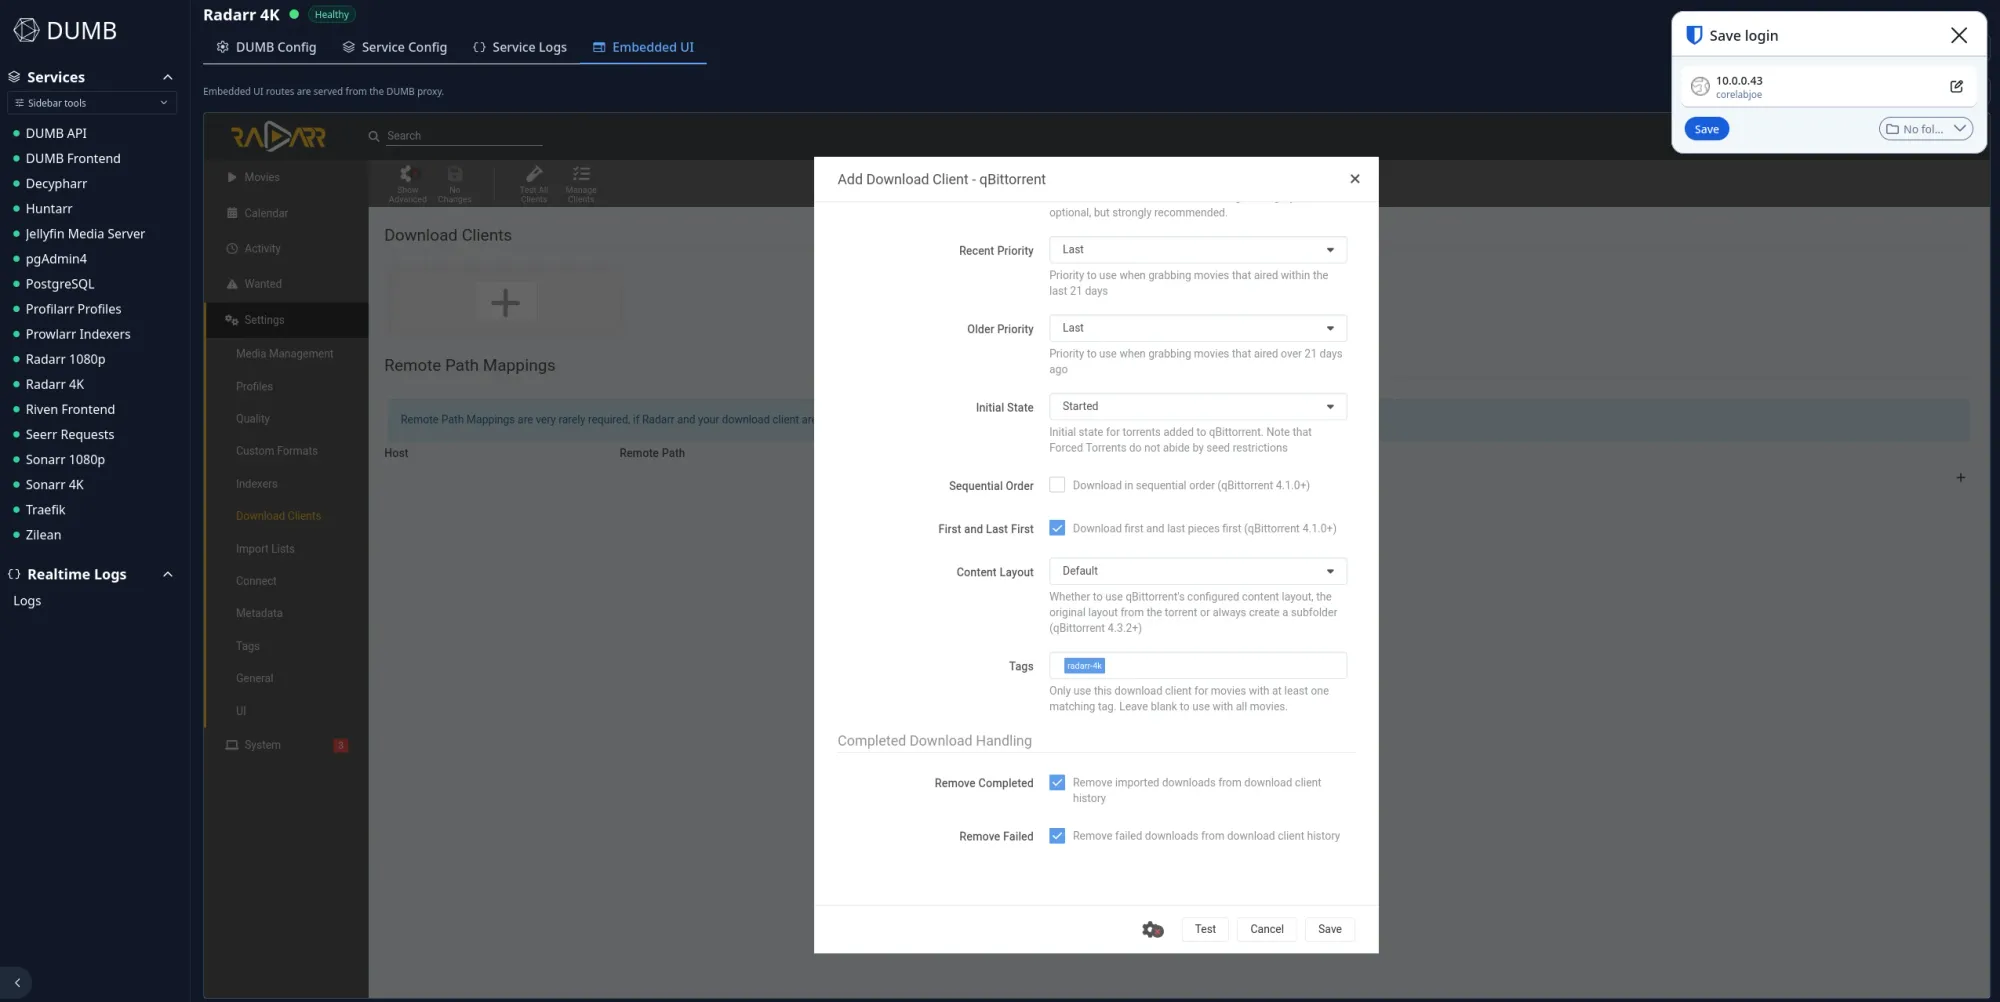Select the 10.0.0.43 login entry
Screen dimensions: 2000x1002
coord(1828,87)
